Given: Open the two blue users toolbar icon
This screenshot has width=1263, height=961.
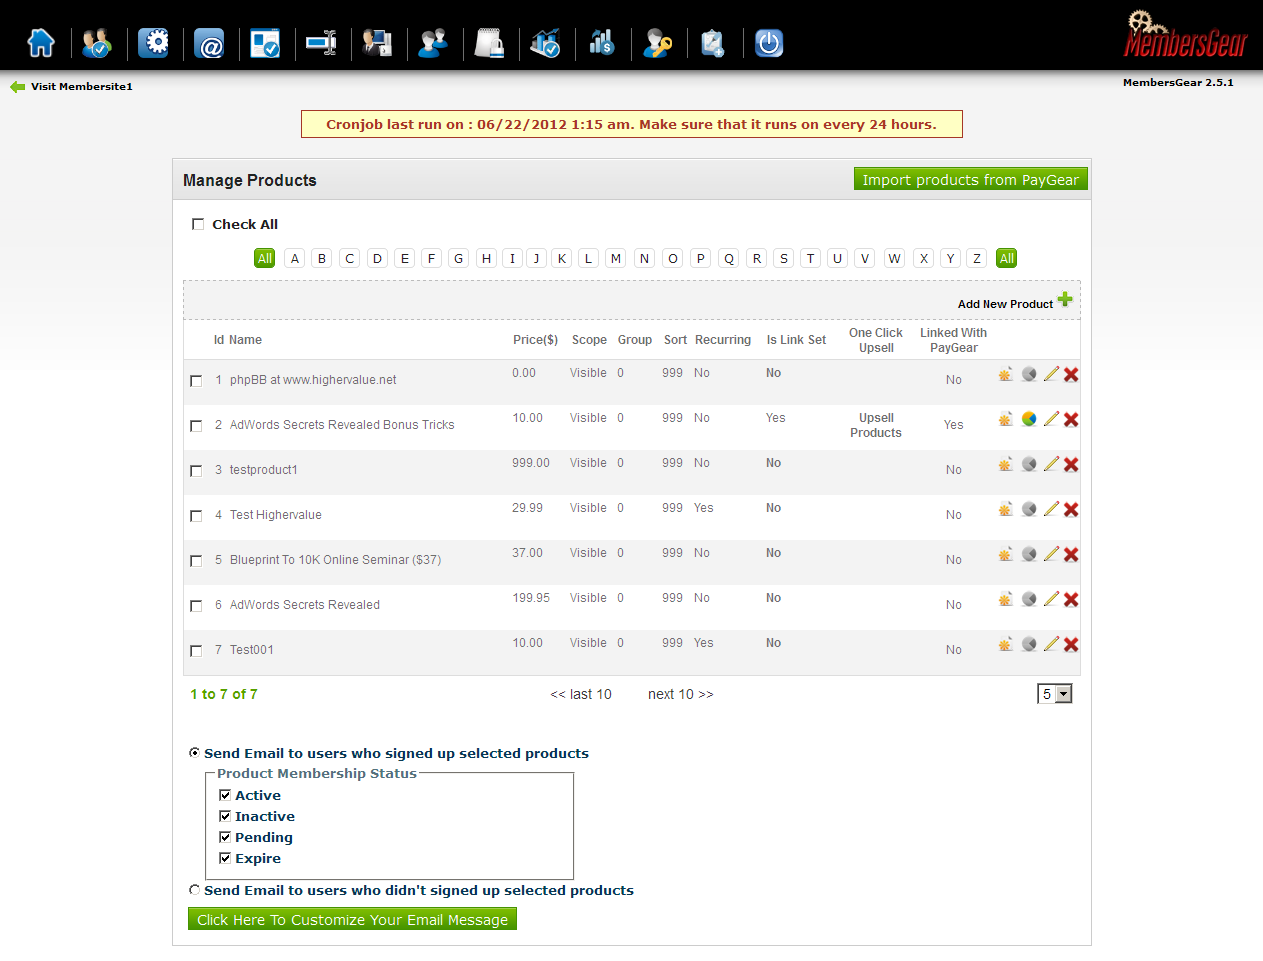Looking at the screenshot, I should coord(433,43).
